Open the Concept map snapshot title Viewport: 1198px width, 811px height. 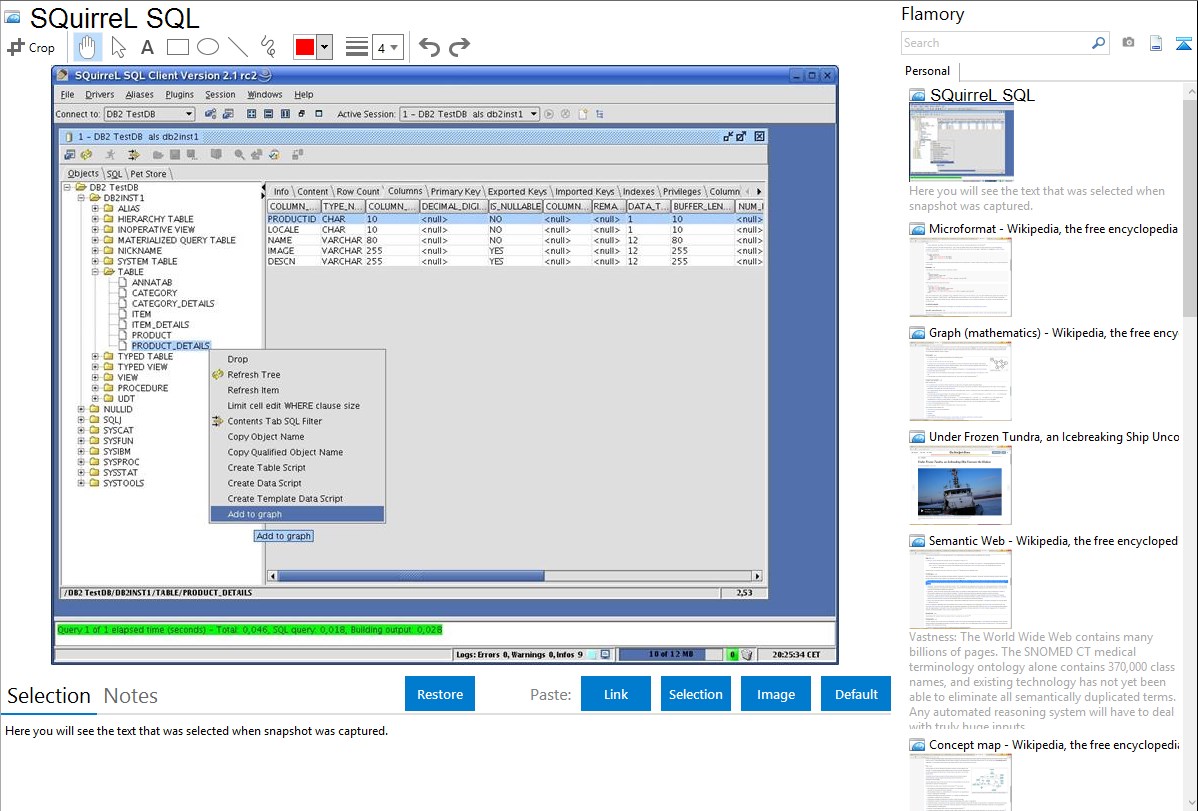tap(1053, 745)
